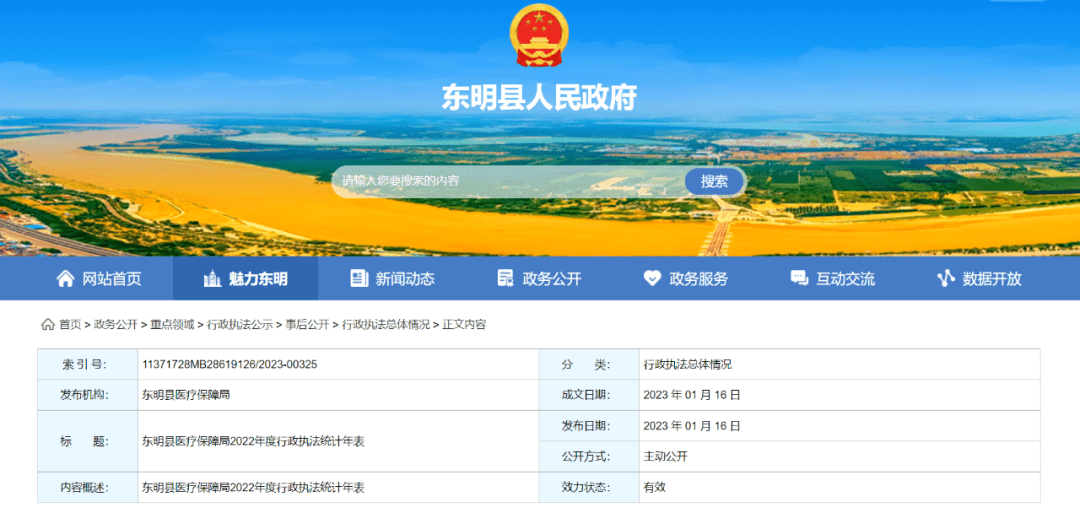The width and height of the screenshot is (1080, 513).
Task: Click 正文内容 in the breadcrumb
Action: click(464, 324)
